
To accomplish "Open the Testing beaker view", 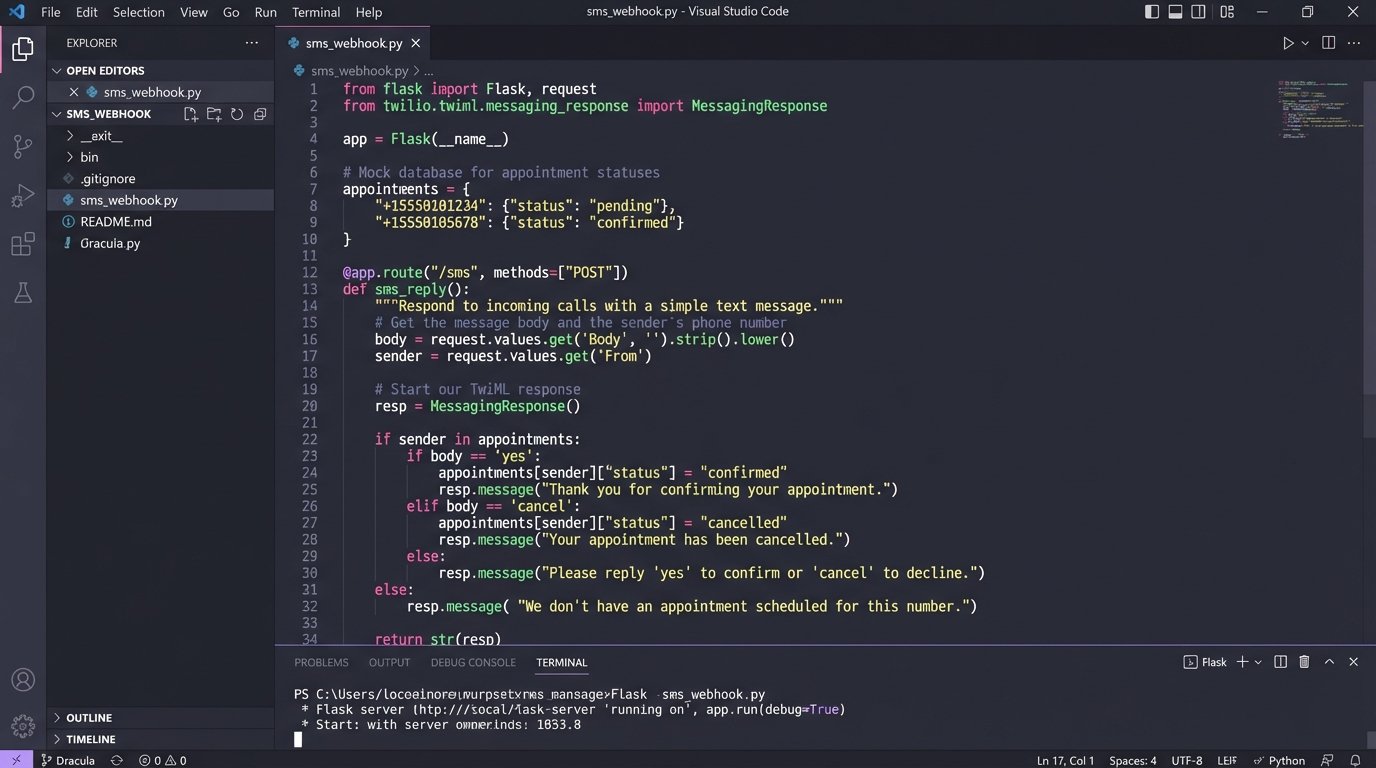I will pyautogui.click(x=22, y=292).
